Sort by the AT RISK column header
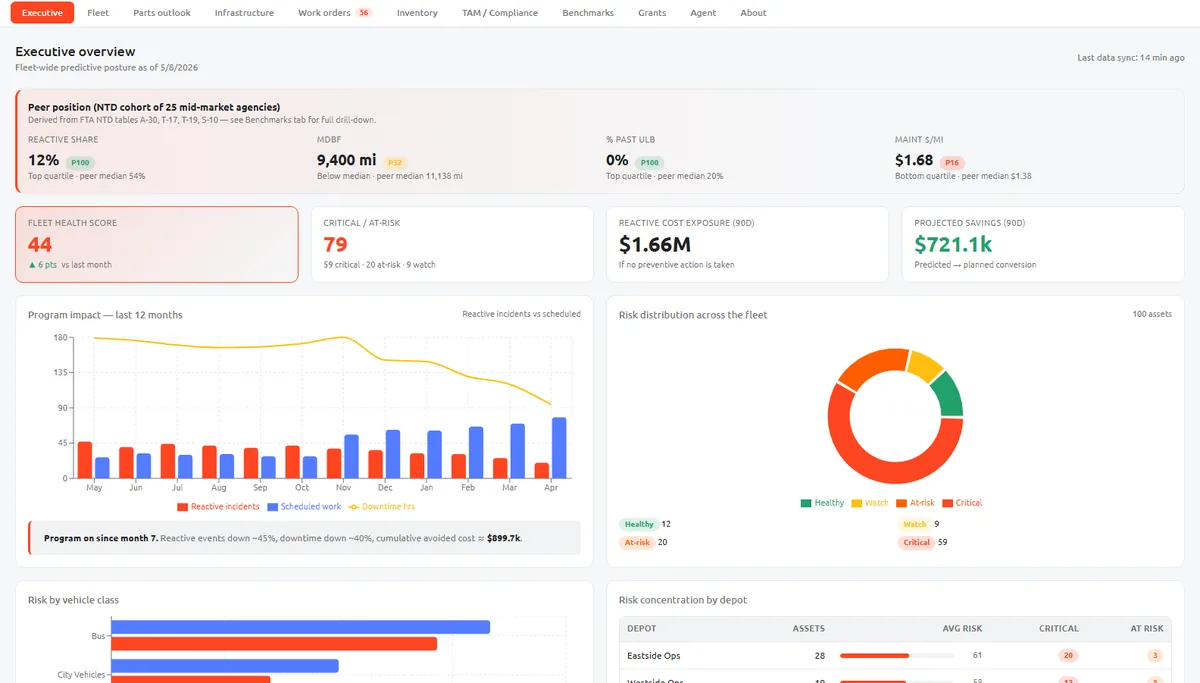 point(1146,629)
